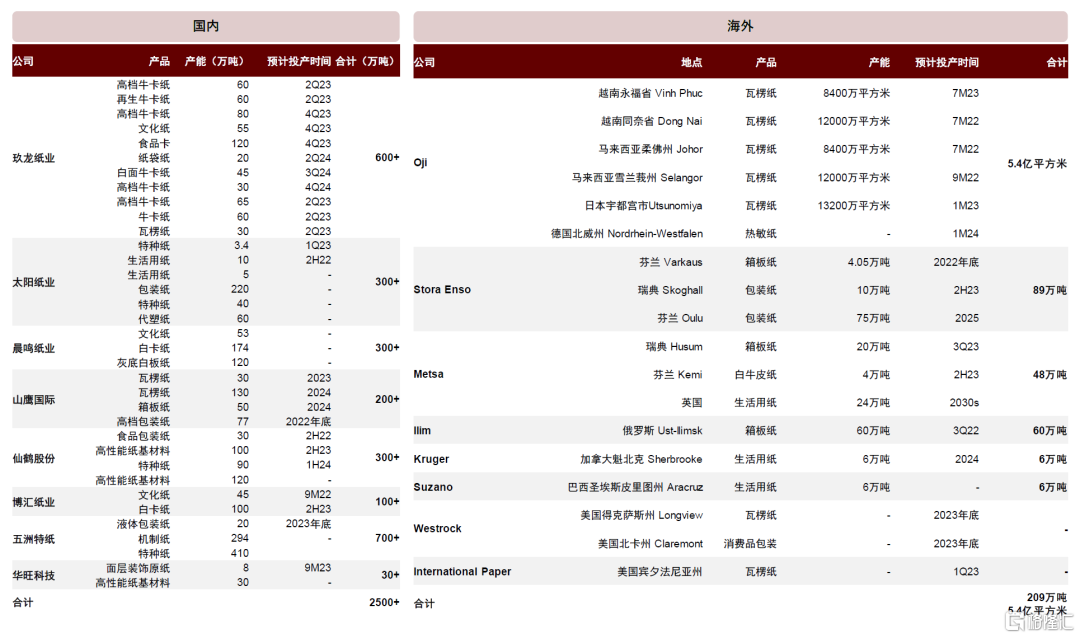Click location 芬兰 Kemi
The height and width of the screenshot is (638, 1080).
tap(678, 375)
